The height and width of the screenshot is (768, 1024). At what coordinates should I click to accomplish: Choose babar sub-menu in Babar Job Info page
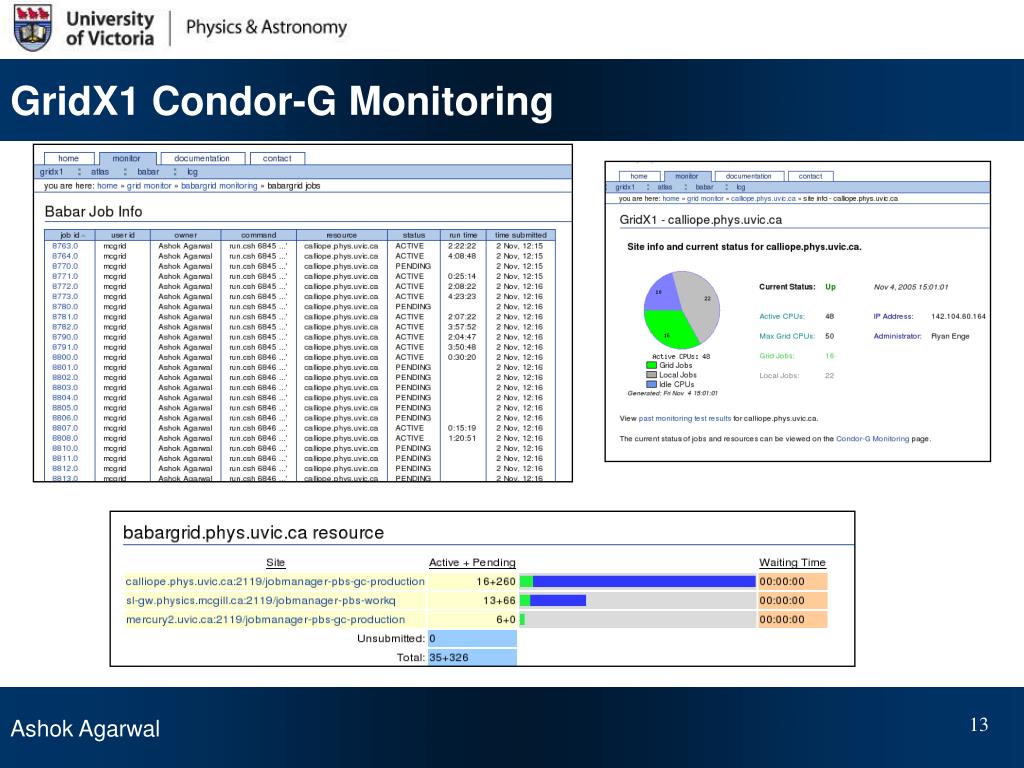click(x=148, y=172)
